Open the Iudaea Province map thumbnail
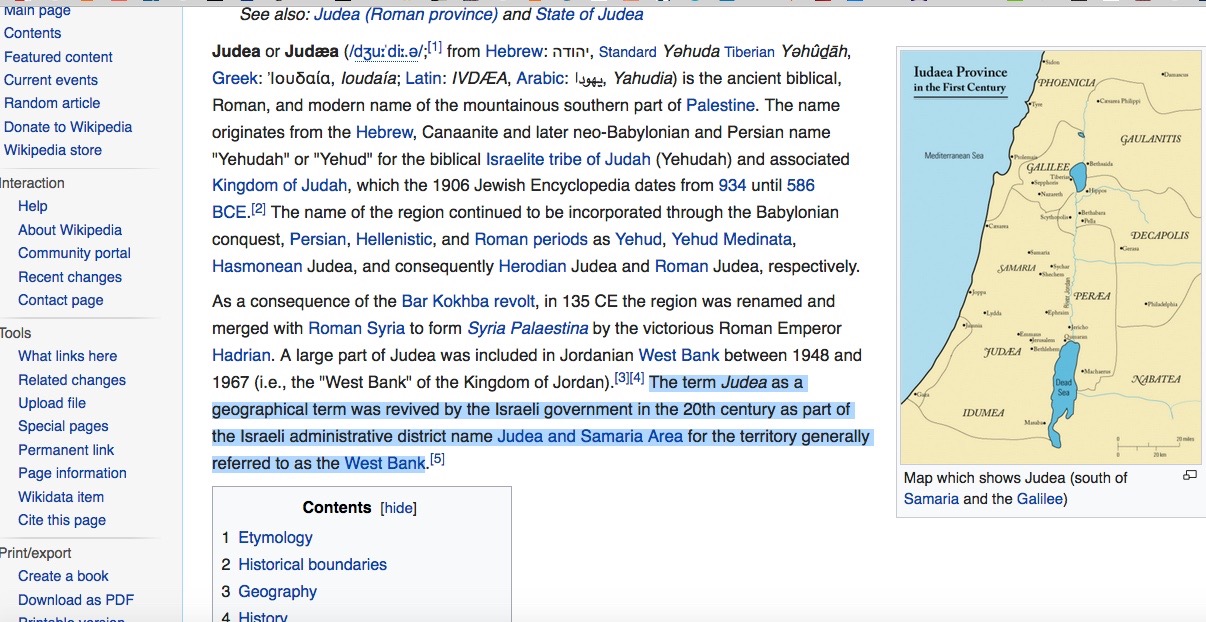Viewport: 1206px width, 622px height. click(x=1050, y=257)
